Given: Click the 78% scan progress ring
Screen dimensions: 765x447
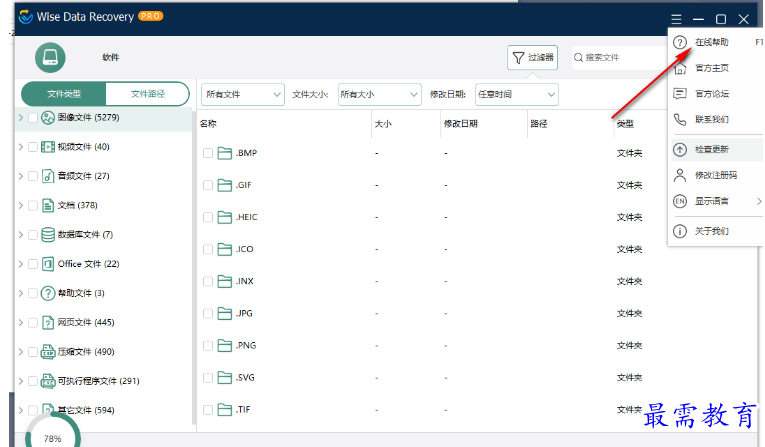Looking at the screenshot, I should 53,436.
